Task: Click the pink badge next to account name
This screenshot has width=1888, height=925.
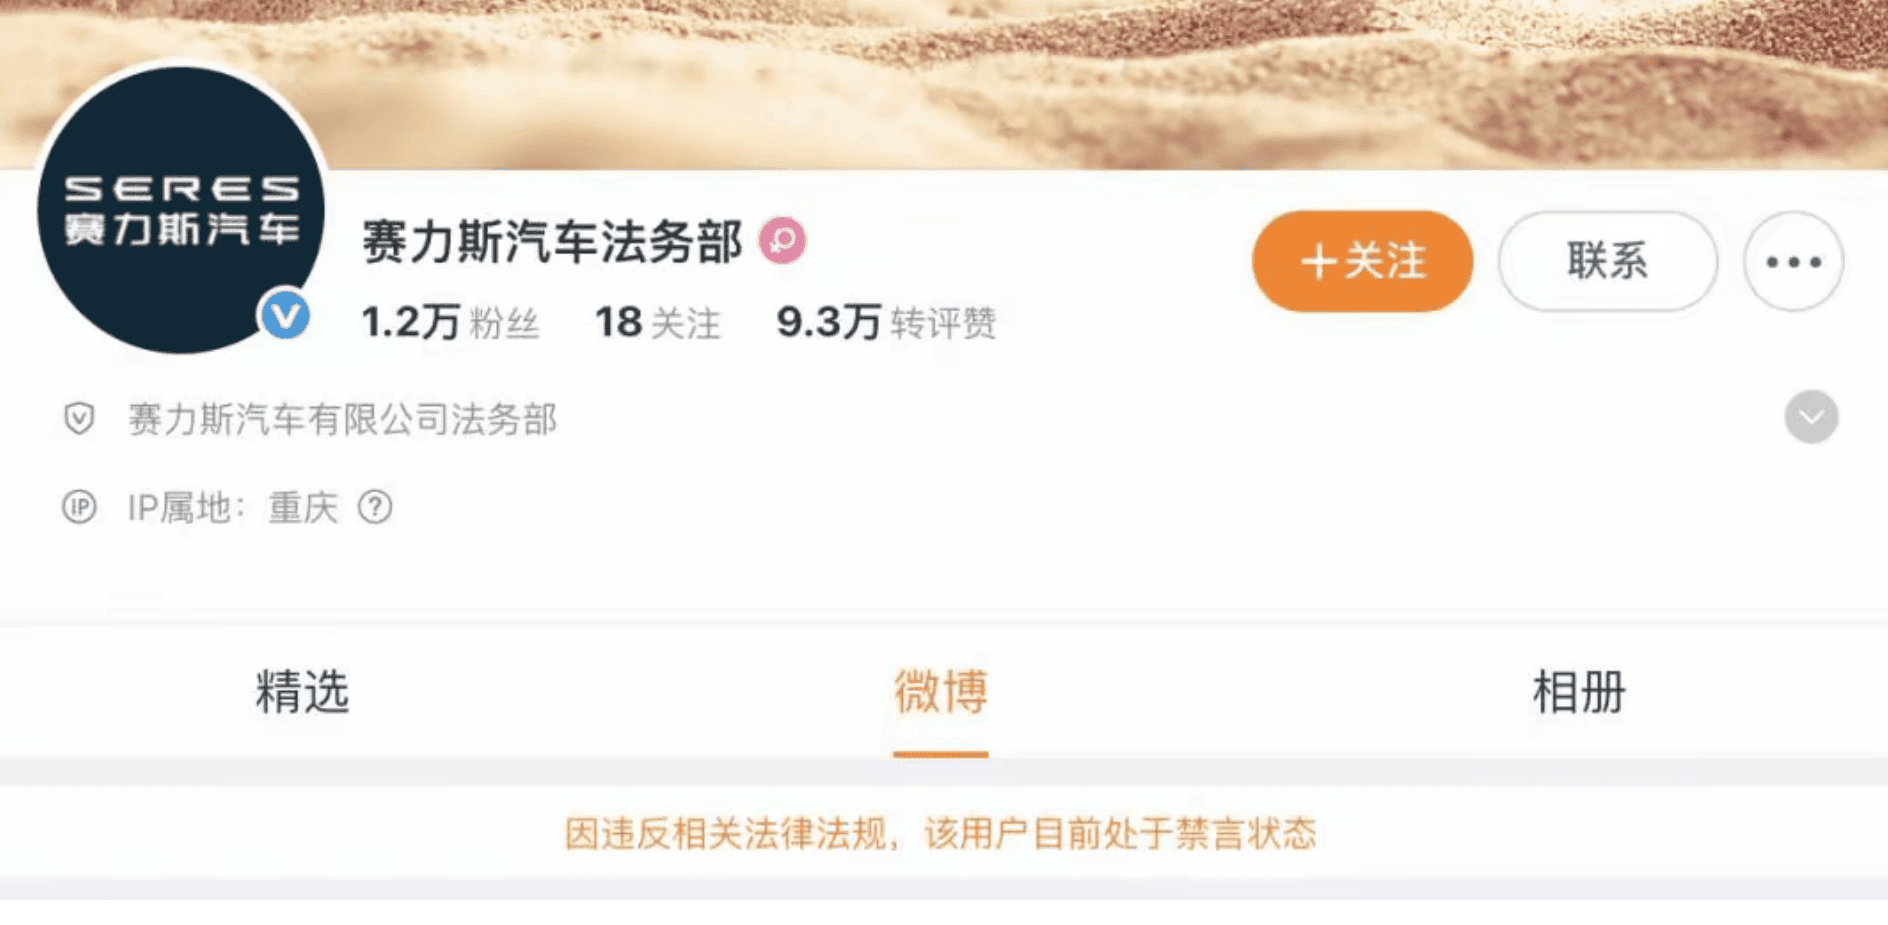Action: [782, 241]
